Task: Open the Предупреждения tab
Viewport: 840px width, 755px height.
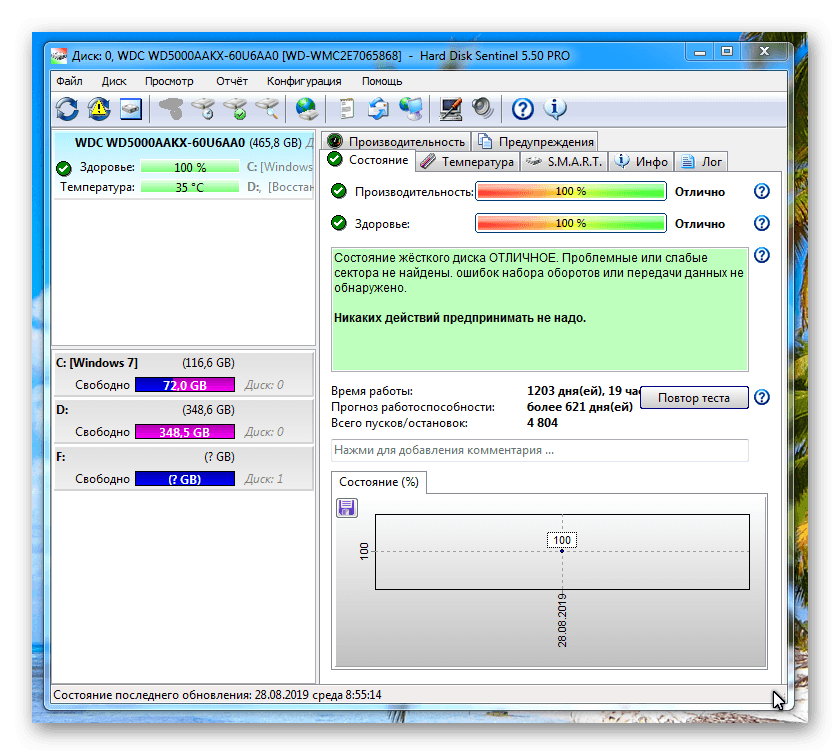Action: point(537,141)
